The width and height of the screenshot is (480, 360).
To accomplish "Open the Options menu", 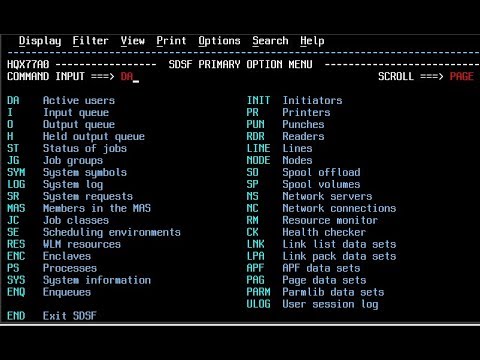I will 219,41.
